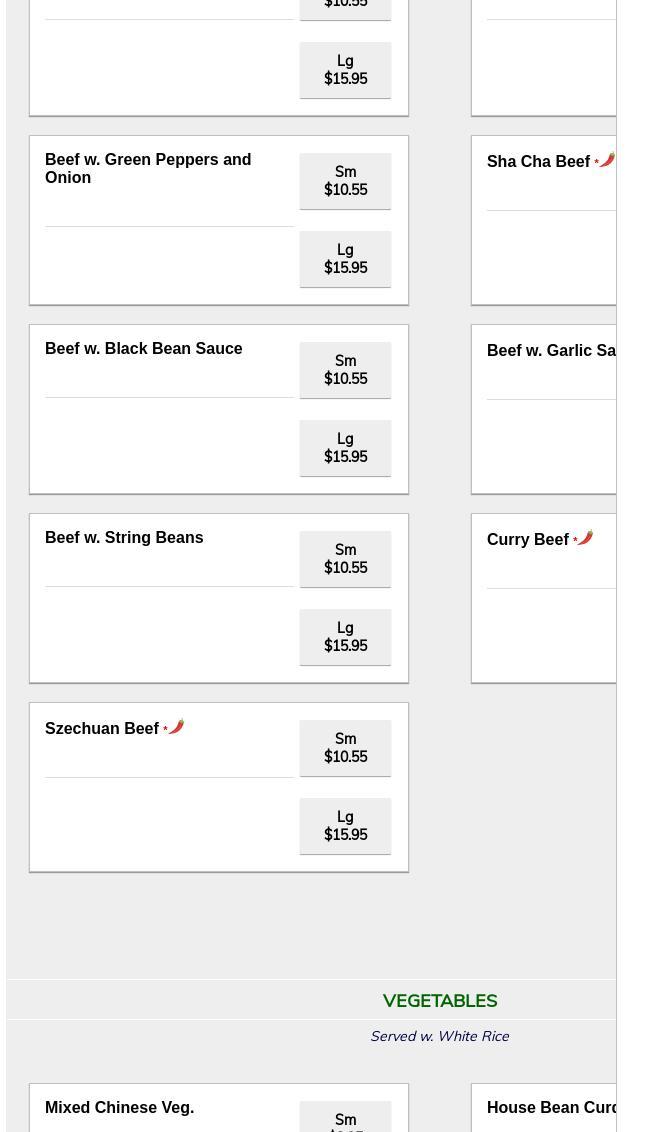The height and width of the screenshot is (1132, 650).
Task: Choose Sm size for Beef w. Black Bean Sauce
Action: (x=345, y=370)
